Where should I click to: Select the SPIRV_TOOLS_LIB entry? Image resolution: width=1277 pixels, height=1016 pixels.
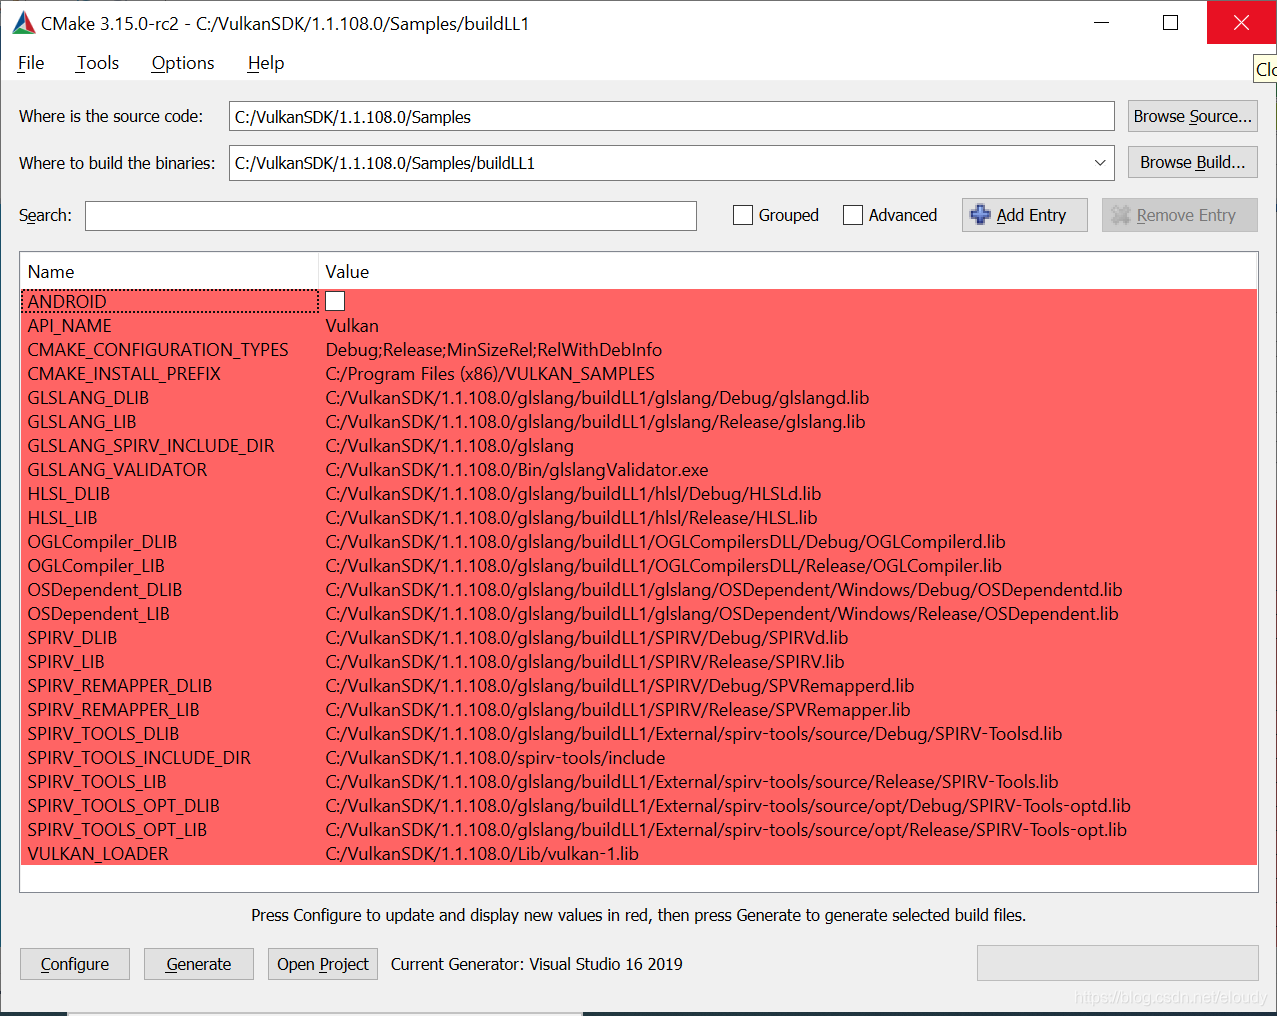(97, 782)
